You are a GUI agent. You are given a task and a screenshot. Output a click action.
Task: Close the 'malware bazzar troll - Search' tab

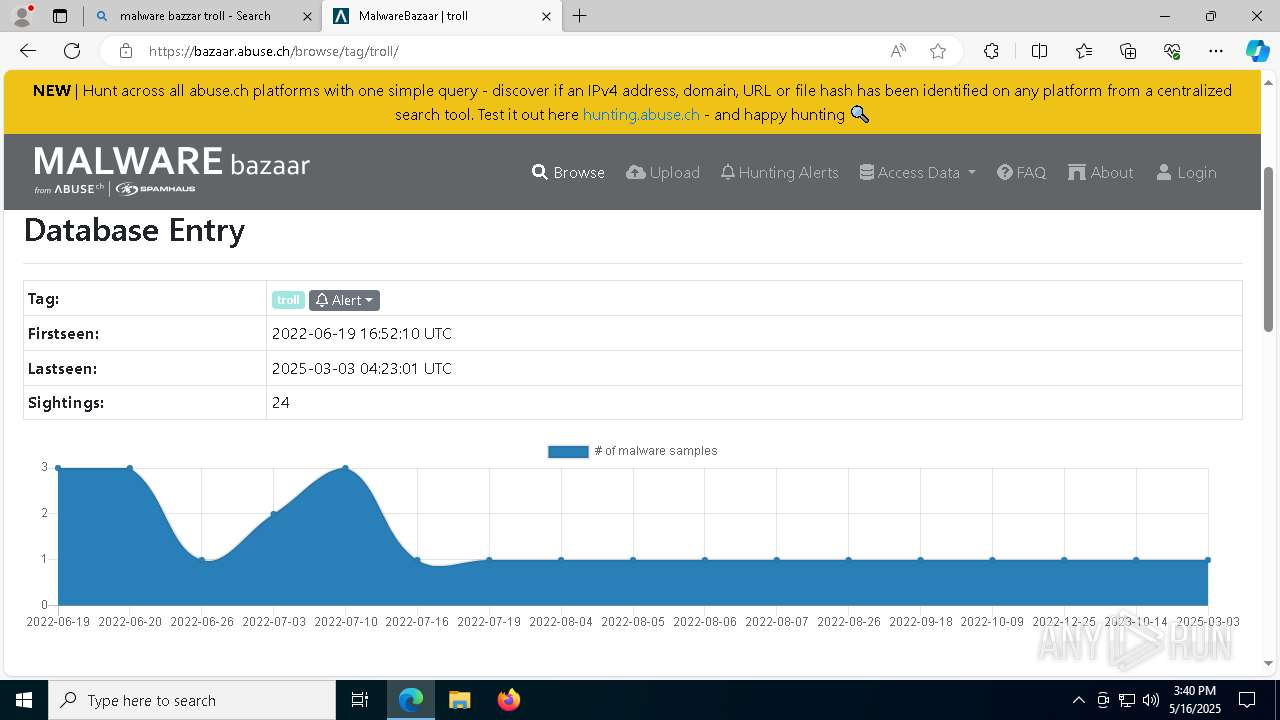coord(307,16)
